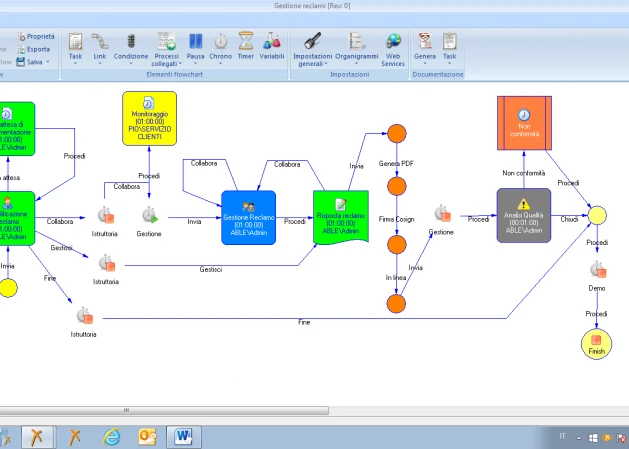Open the Salva dropdown arrow

pyautogui.click(x=48, y=62)
